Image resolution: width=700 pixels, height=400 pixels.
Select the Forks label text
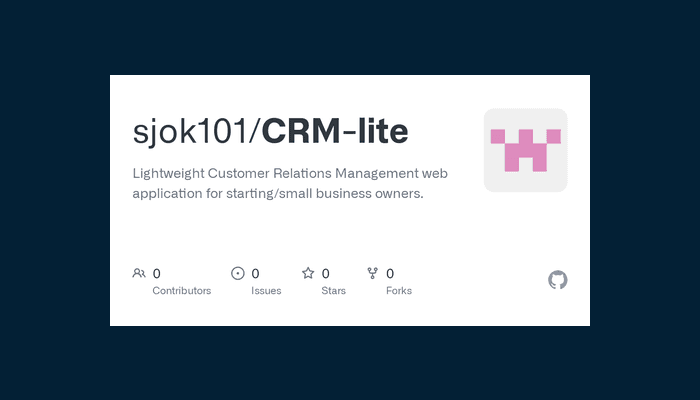click(399, 291)
